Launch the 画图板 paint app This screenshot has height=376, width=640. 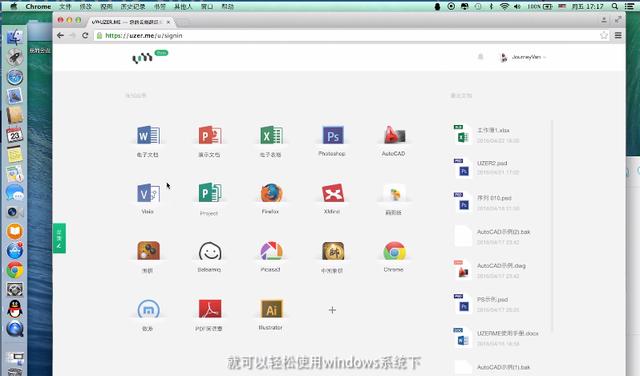tap(394, 193)
